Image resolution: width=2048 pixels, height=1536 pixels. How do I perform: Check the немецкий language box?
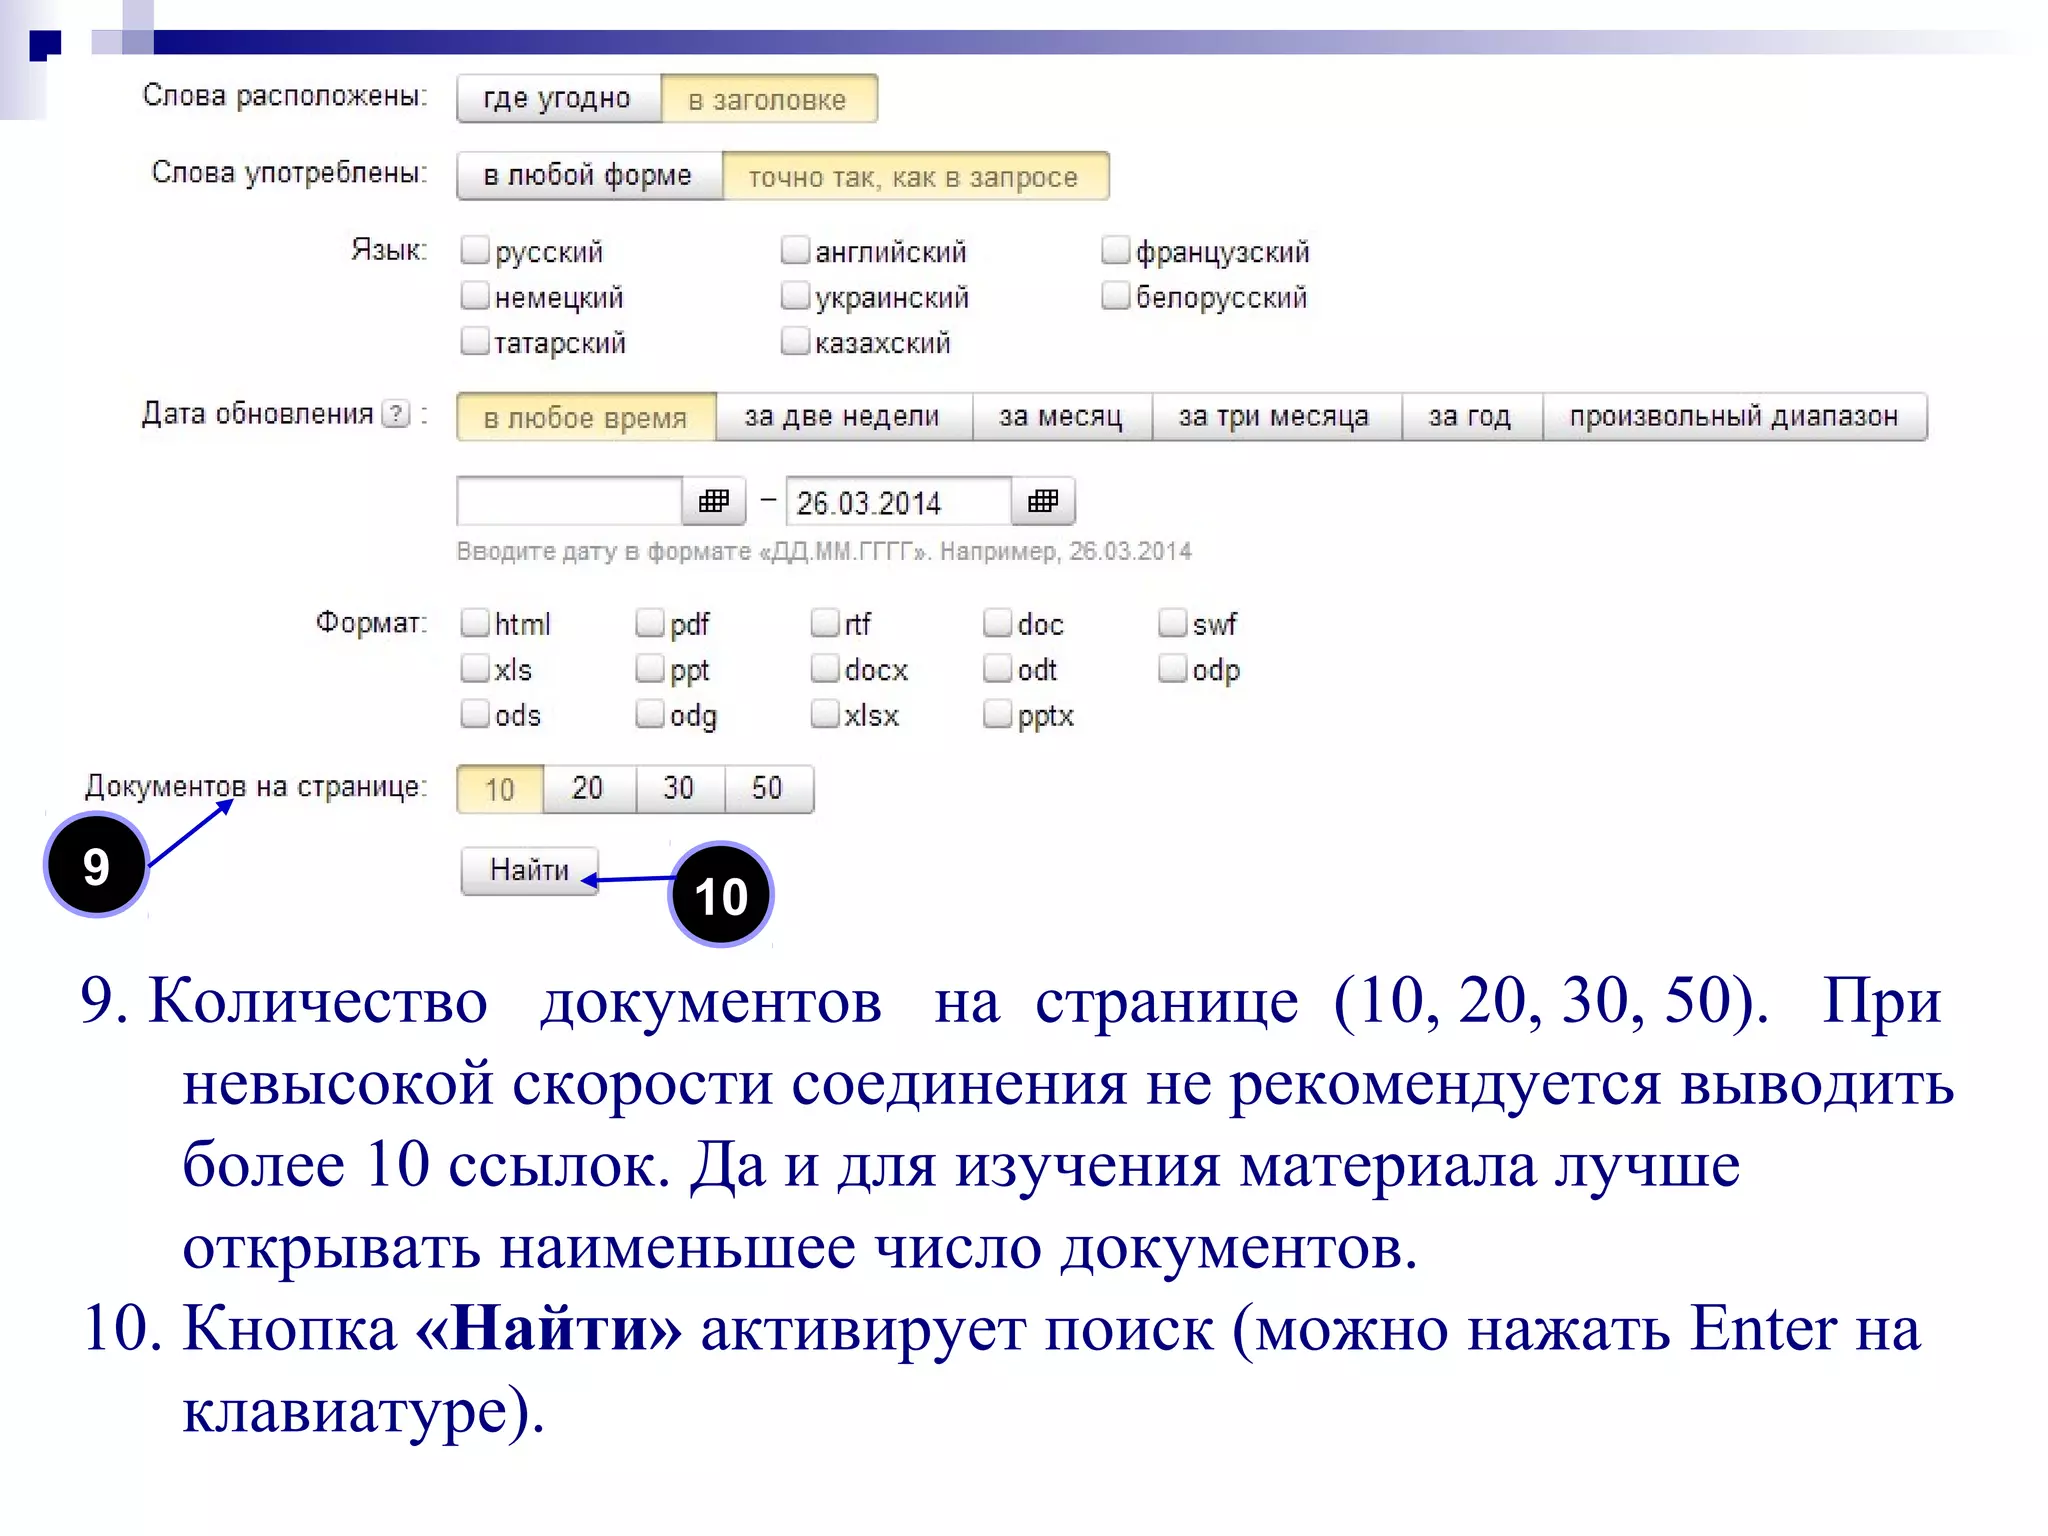[475, 295]
